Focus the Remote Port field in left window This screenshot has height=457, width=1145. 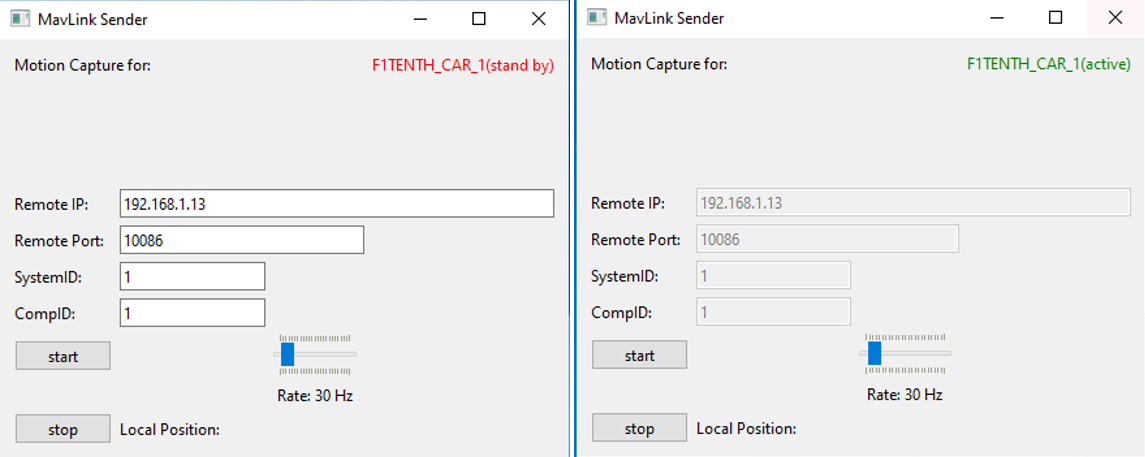tap(241, 240)
